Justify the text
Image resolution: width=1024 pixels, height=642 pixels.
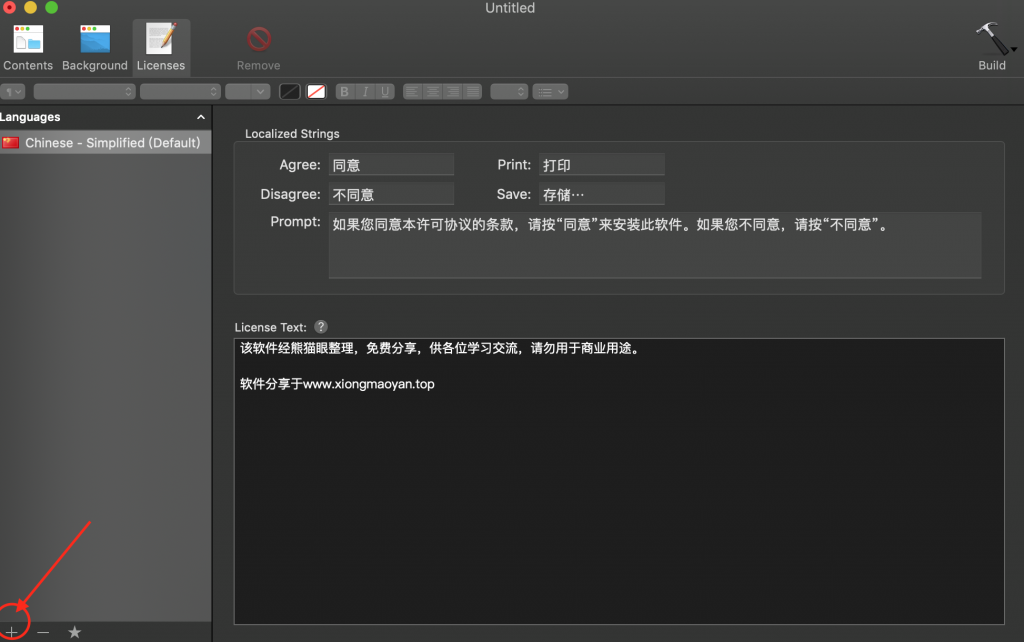(472, 91)
